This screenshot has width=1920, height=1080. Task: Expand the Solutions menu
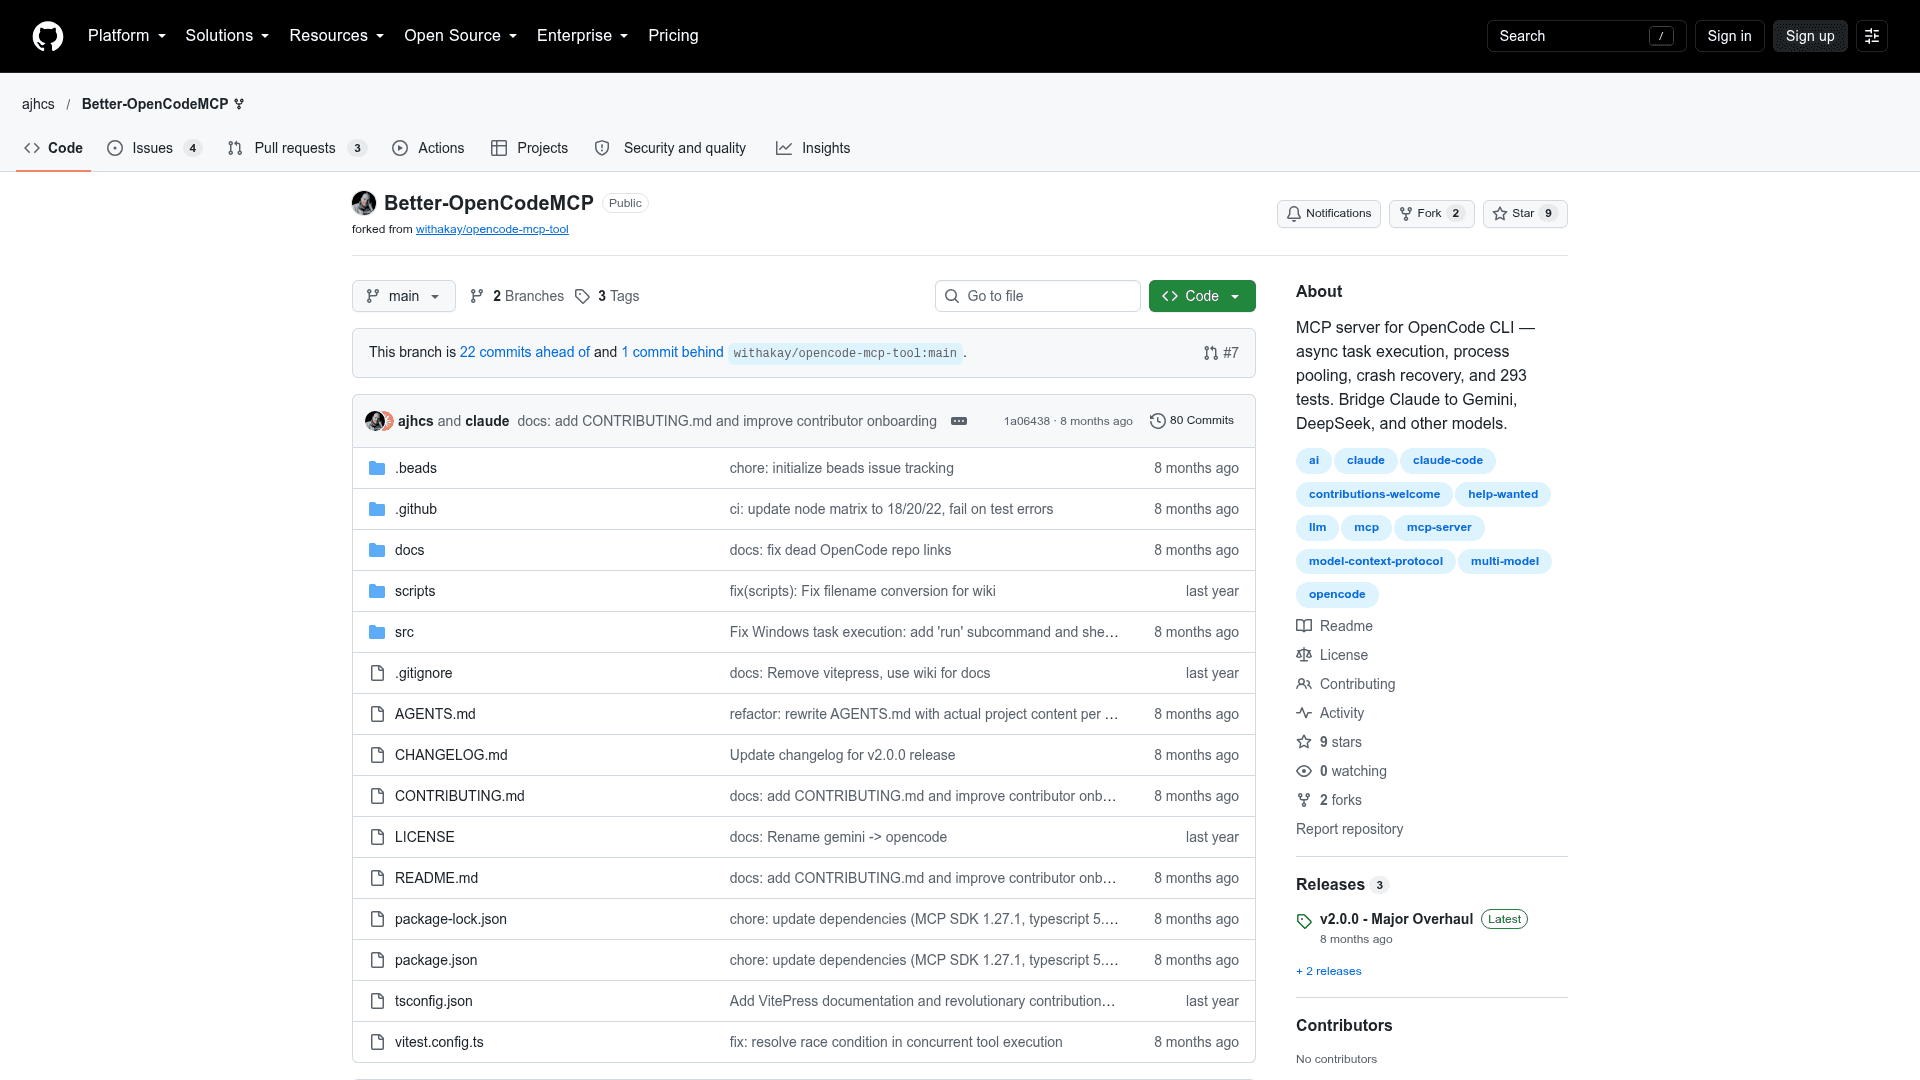pos(227,36)
